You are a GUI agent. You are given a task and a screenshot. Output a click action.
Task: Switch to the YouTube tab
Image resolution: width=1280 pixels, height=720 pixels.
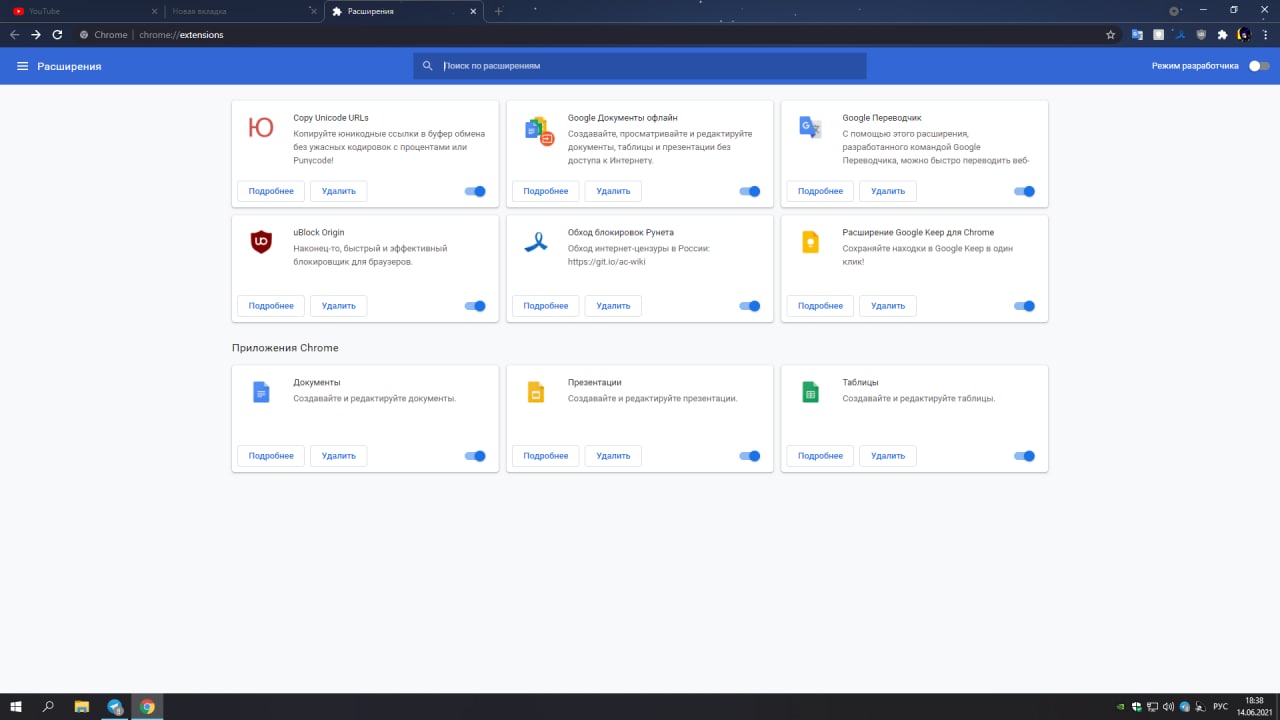[x=82, y=11]
